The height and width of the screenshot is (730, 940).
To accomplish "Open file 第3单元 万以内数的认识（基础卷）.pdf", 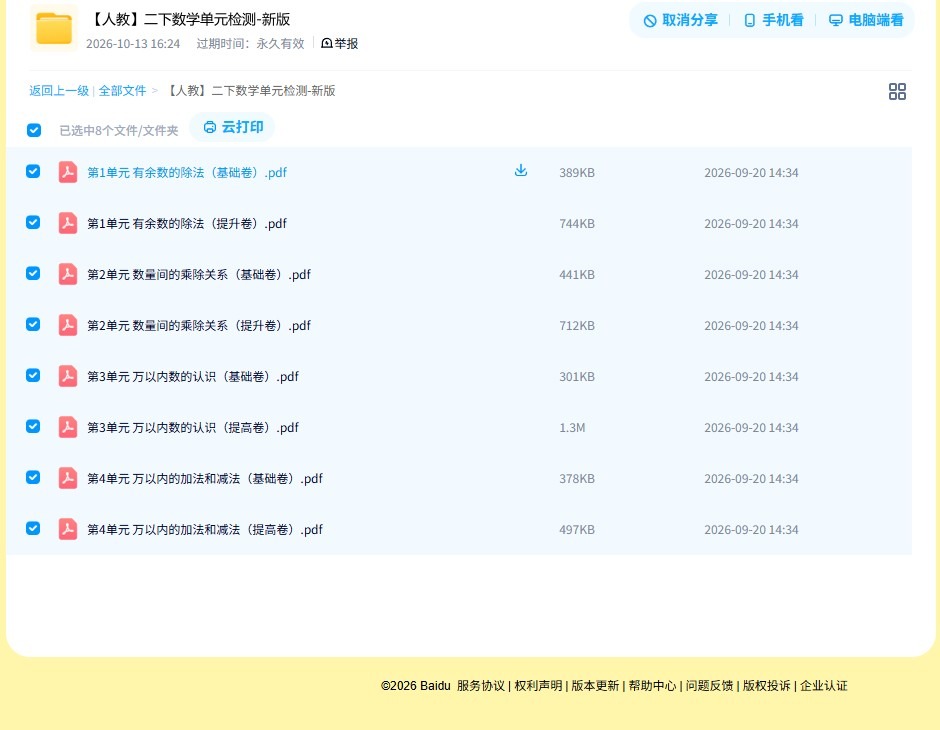I will pyautogui.click(x=193, y=376).
